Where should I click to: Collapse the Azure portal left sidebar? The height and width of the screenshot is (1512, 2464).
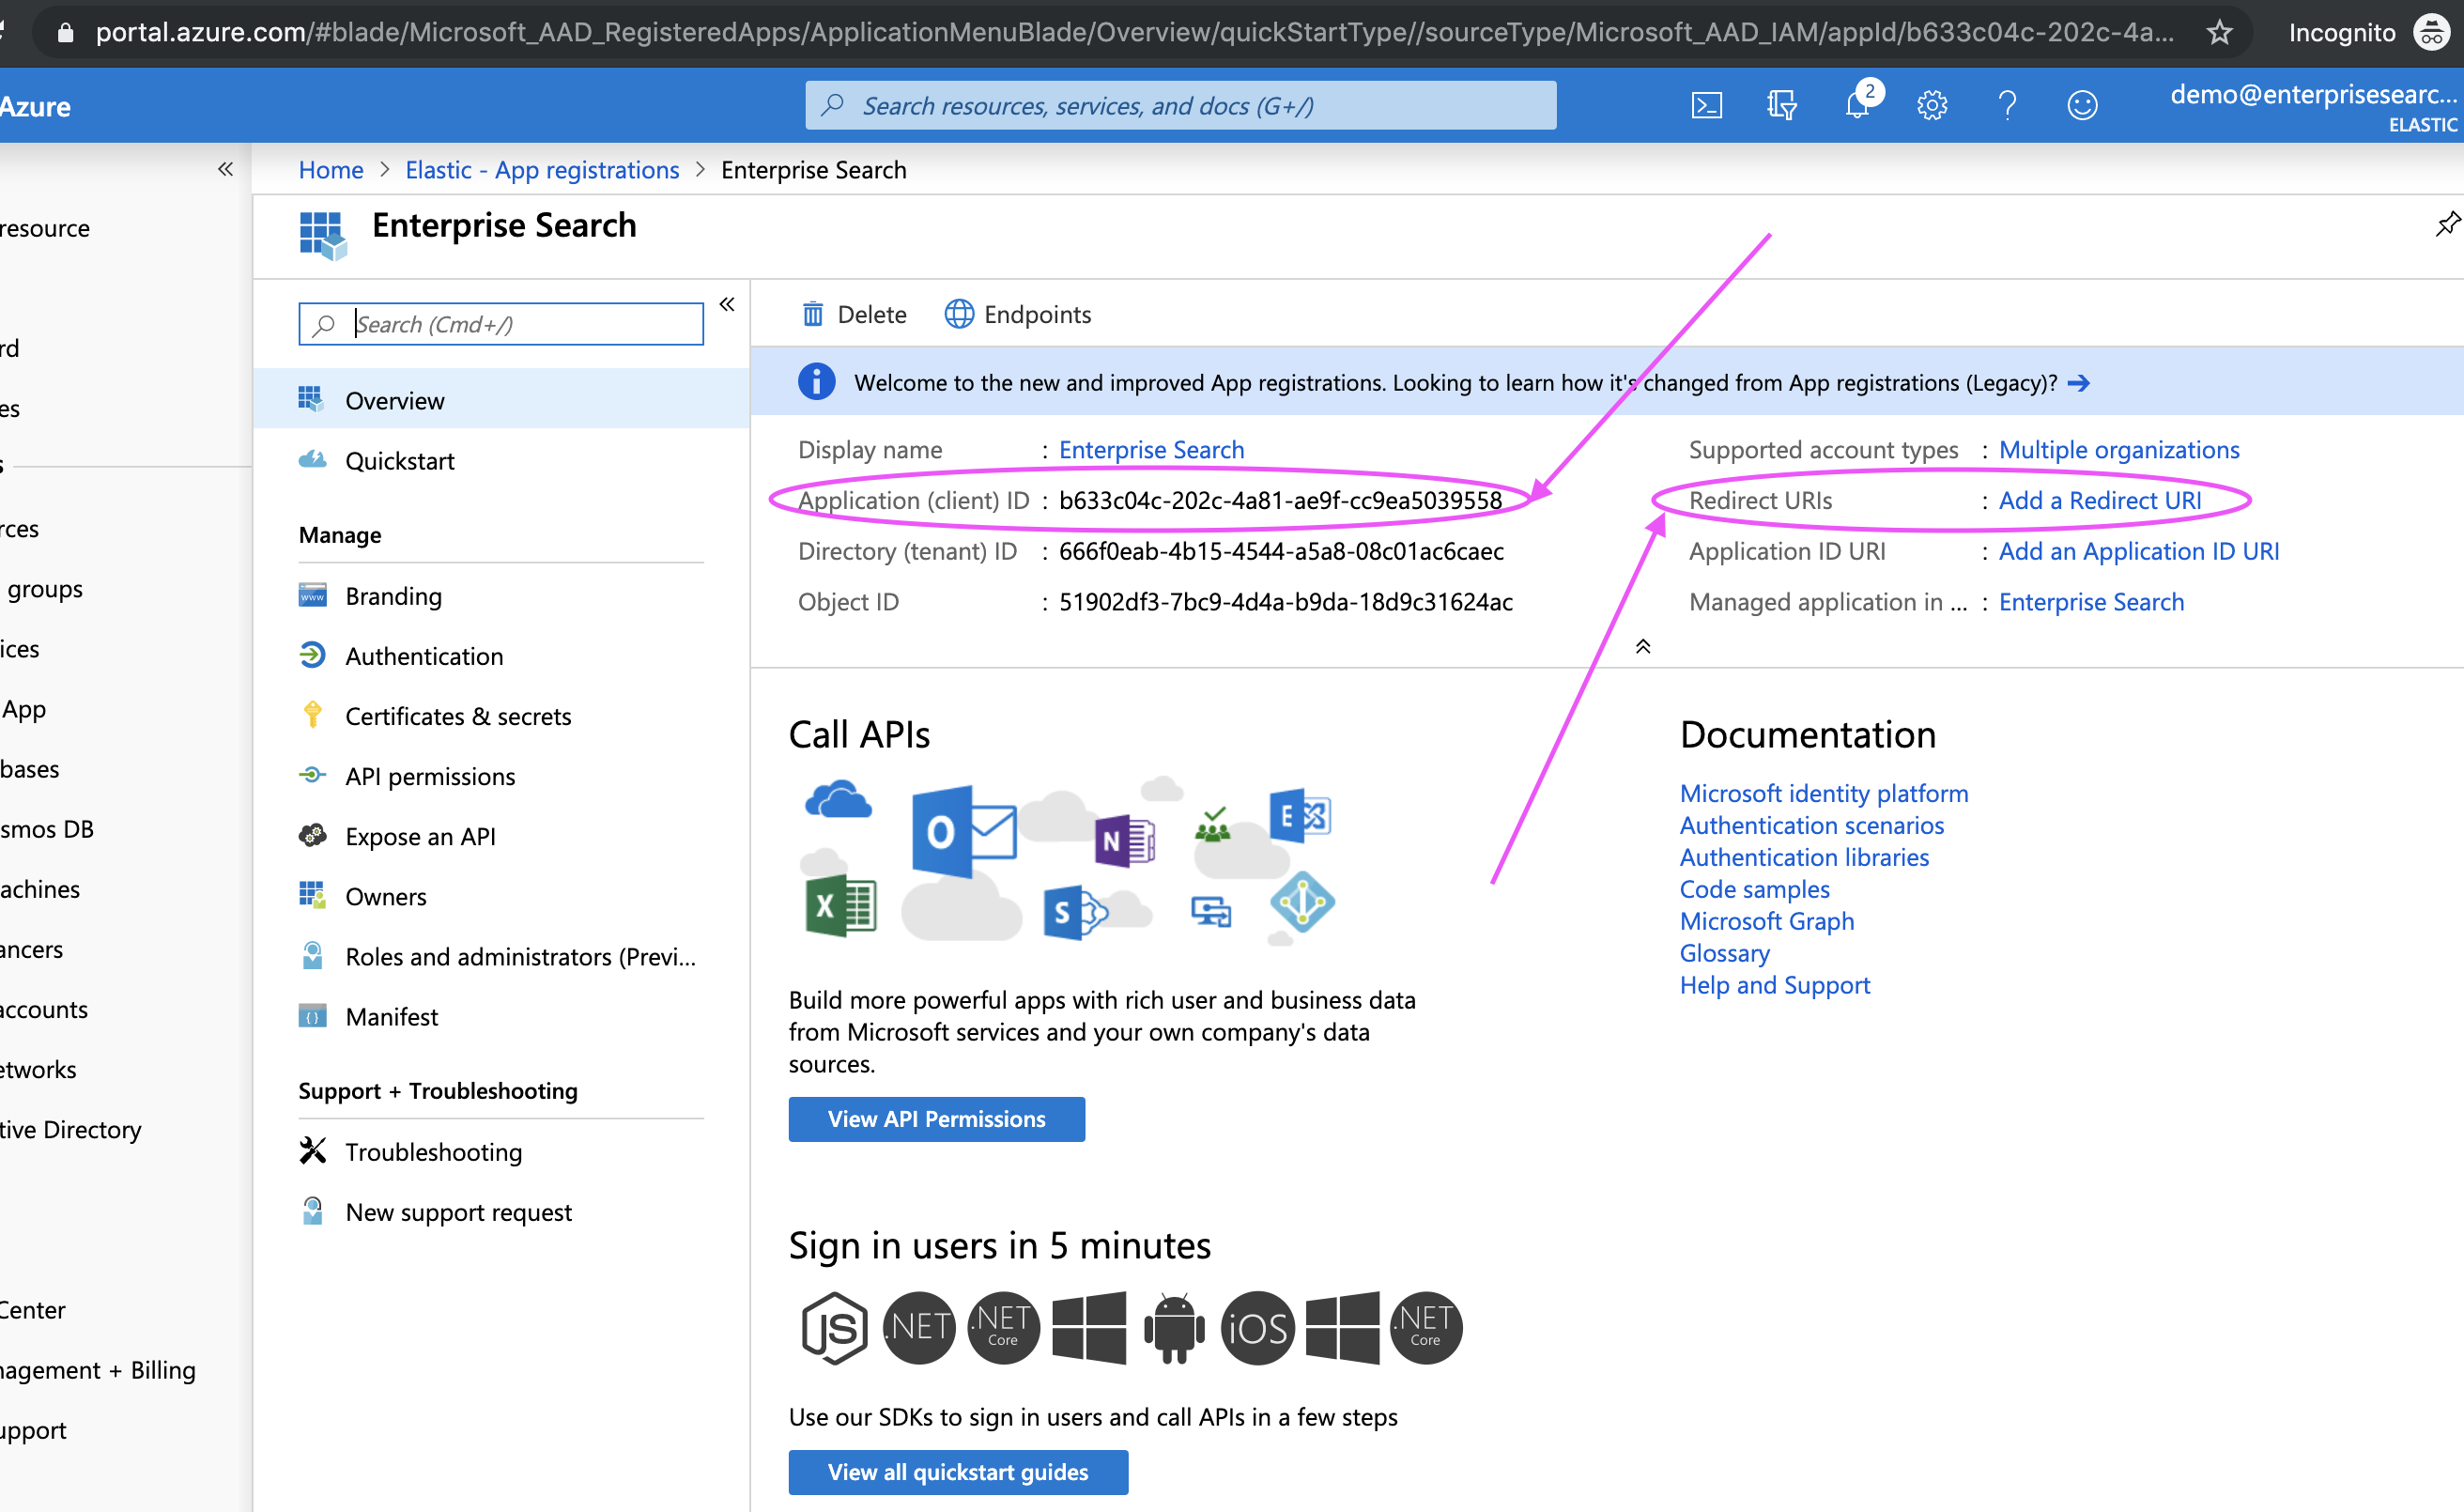[x=226, y=169]
